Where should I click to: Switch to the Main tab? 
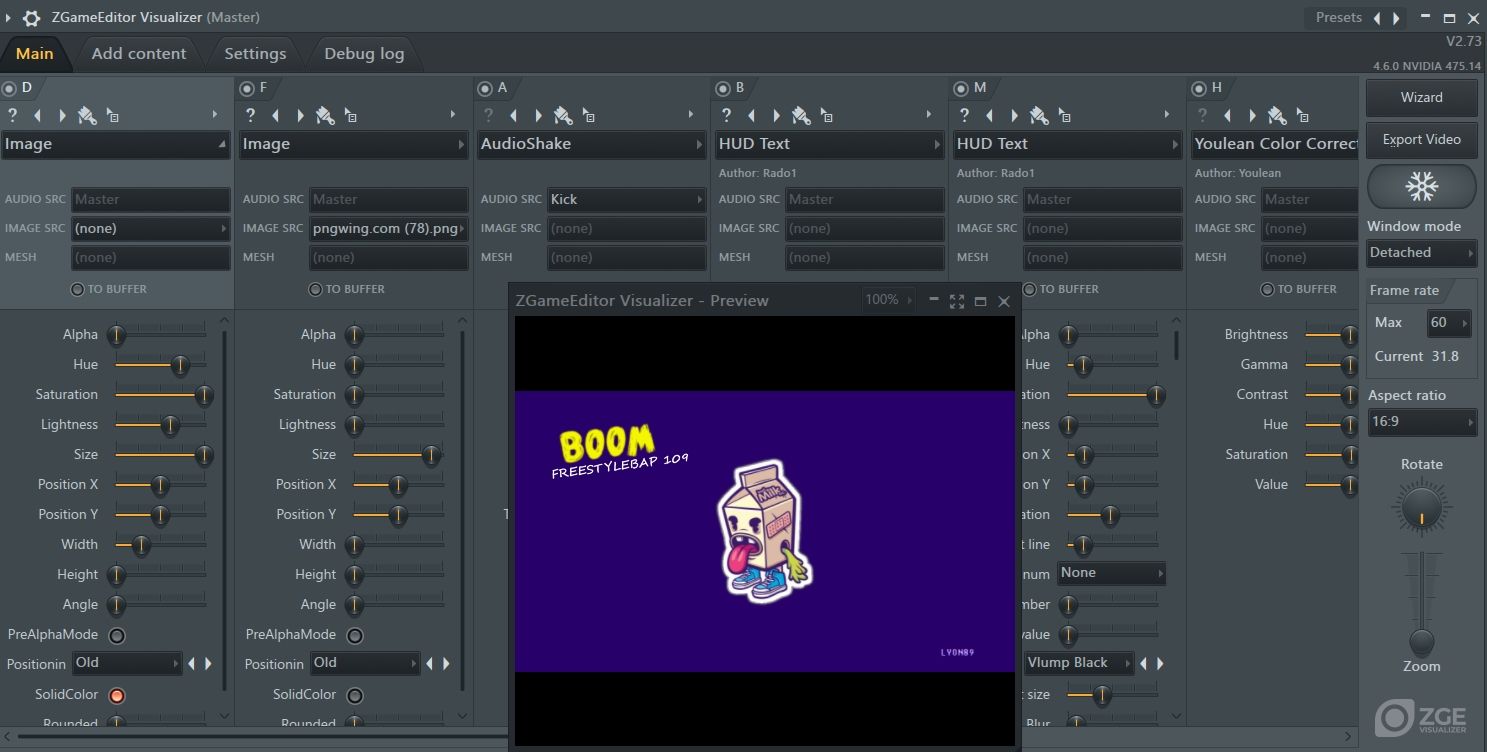point(35,54)
